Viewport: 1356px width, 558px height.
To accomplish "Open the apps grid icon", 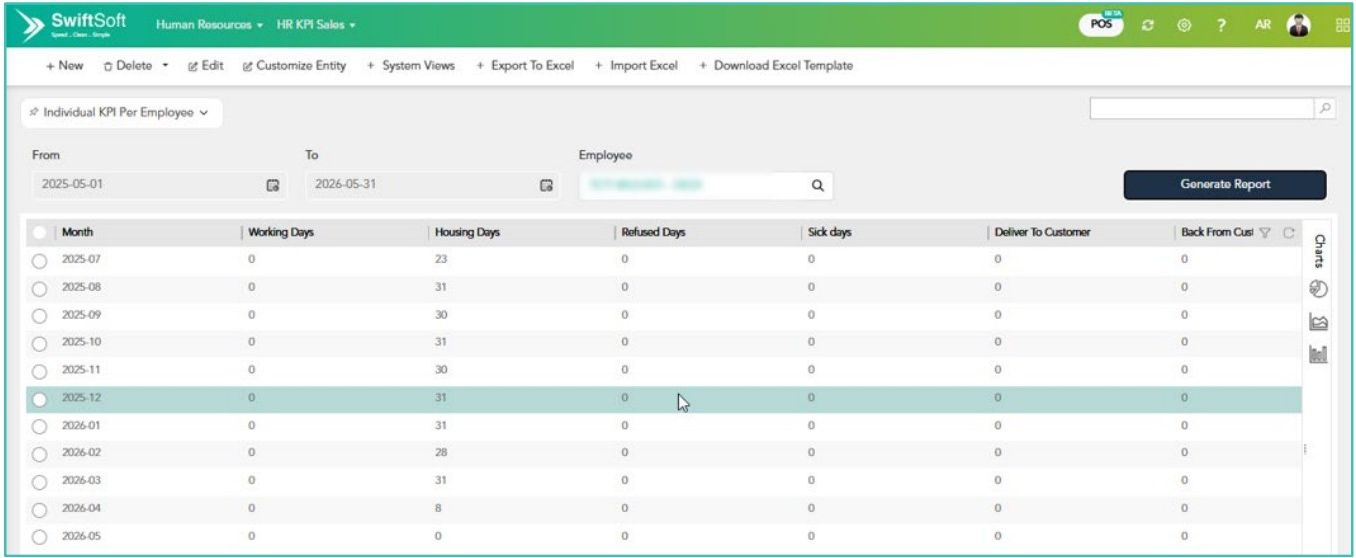I will (x=1342, y=24).
